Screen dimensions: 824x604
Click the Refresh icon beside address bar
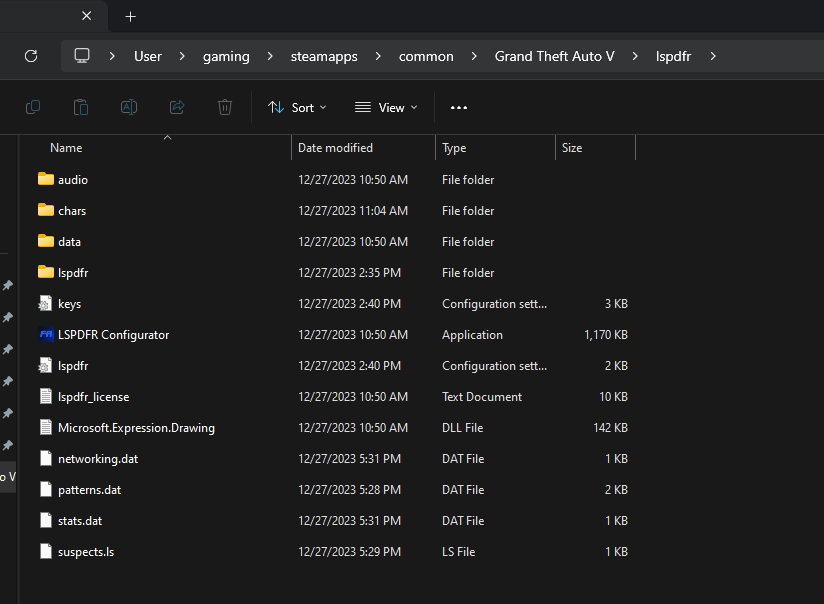(31, 56)
